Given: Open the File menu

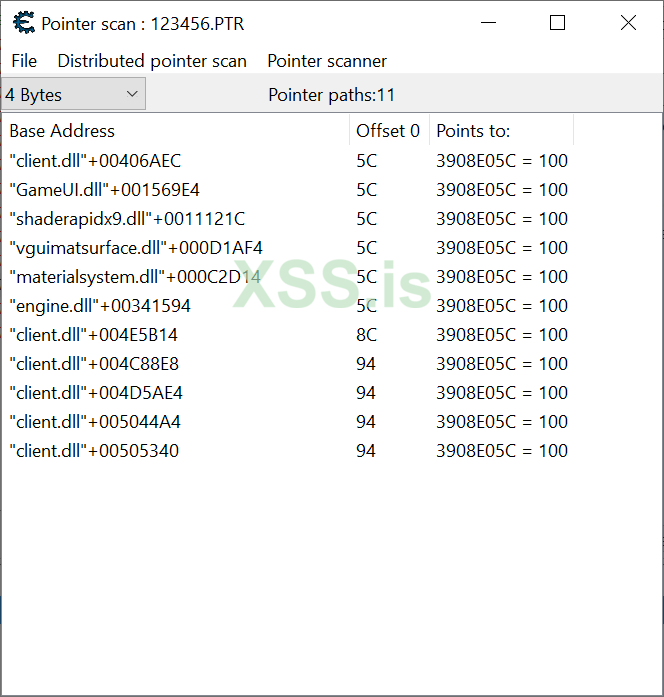Looking at the screenshot, I should pyautogui.click(x=24, y=61).
